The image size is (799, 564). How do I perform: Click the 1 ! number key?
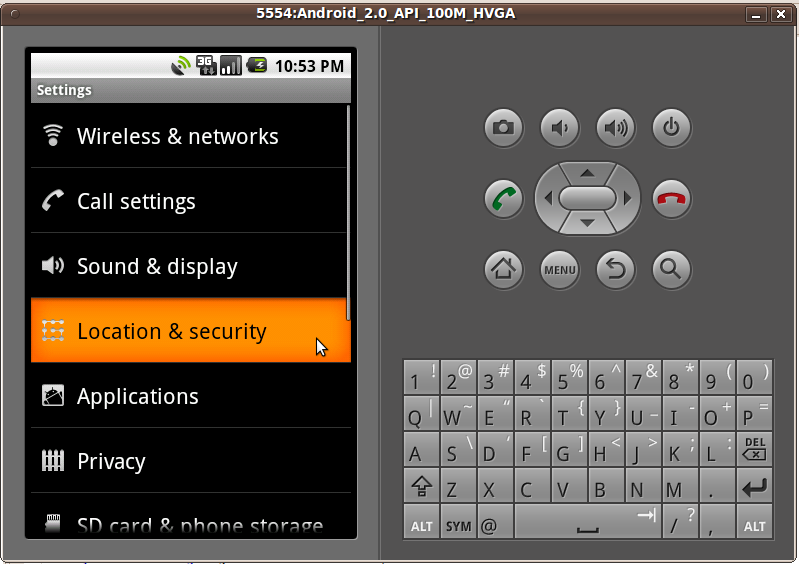[x=421, y=377]
